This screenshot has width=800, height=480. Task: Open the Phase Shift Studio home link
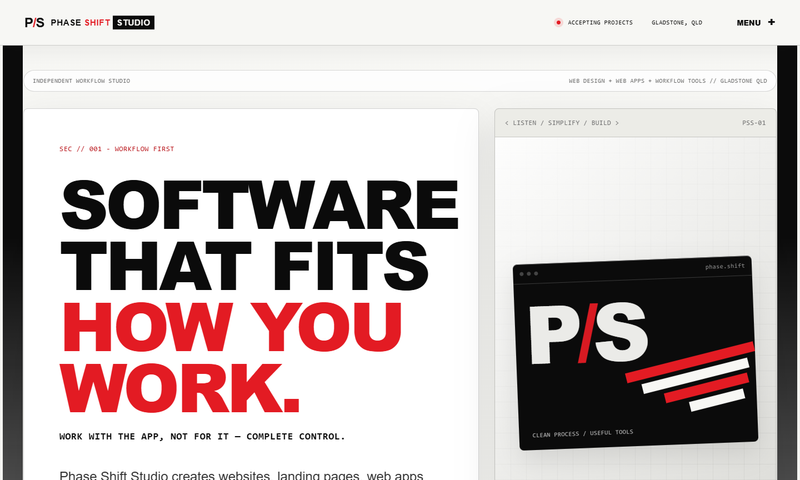point(89,22)
